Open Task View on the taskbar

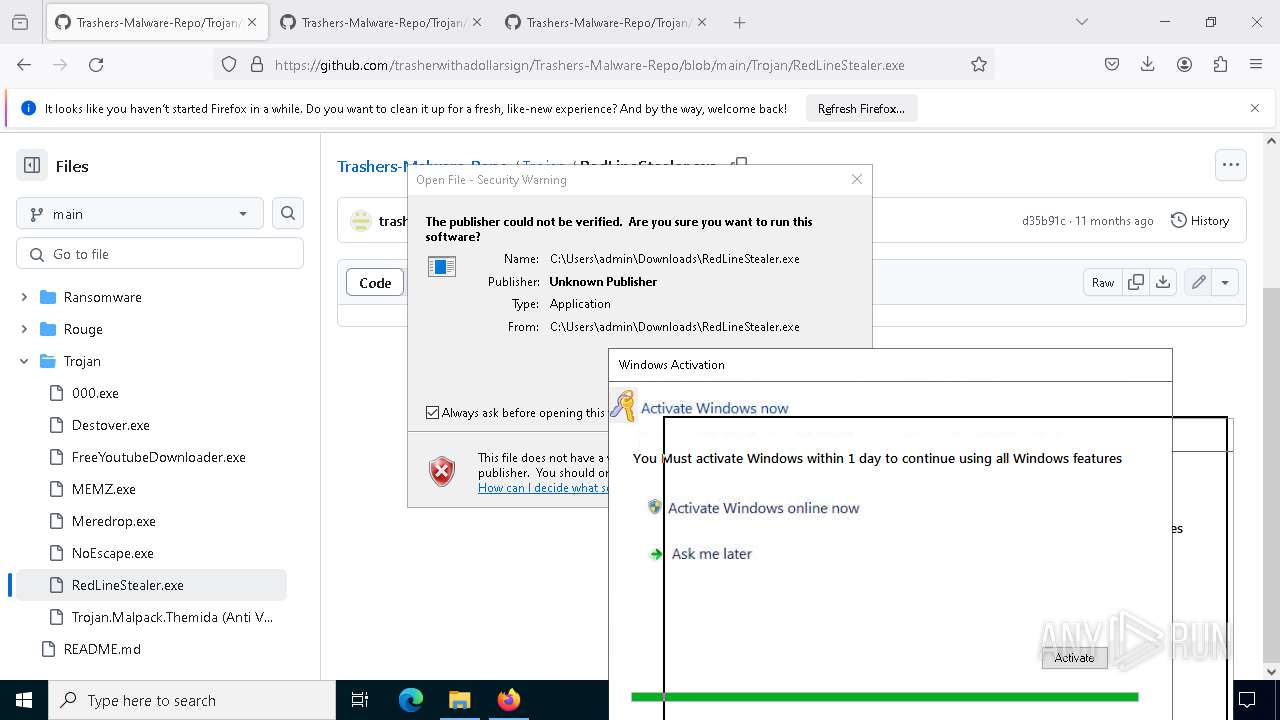tap(360, 700)
